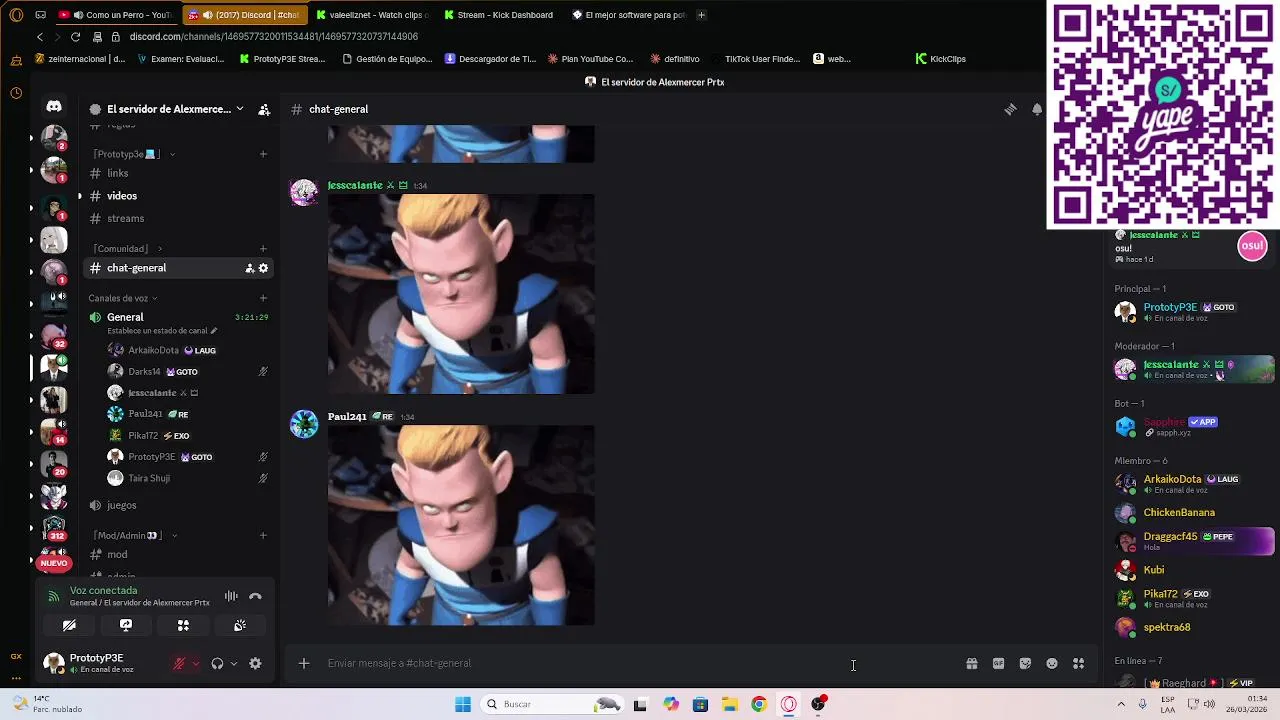
Task: Expand headphone output options arrow
Action: point(233,664)
